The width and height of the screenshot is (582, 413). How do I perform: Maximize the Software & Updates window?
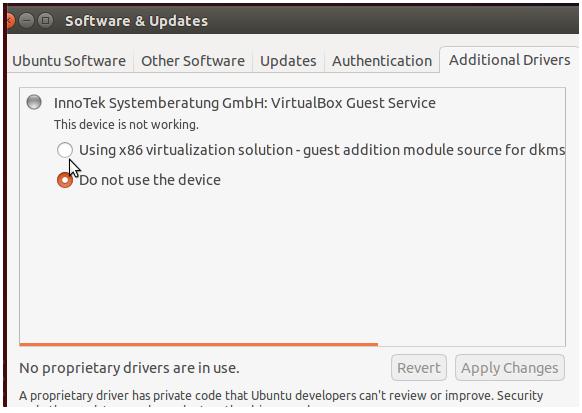tap(46, 20)
